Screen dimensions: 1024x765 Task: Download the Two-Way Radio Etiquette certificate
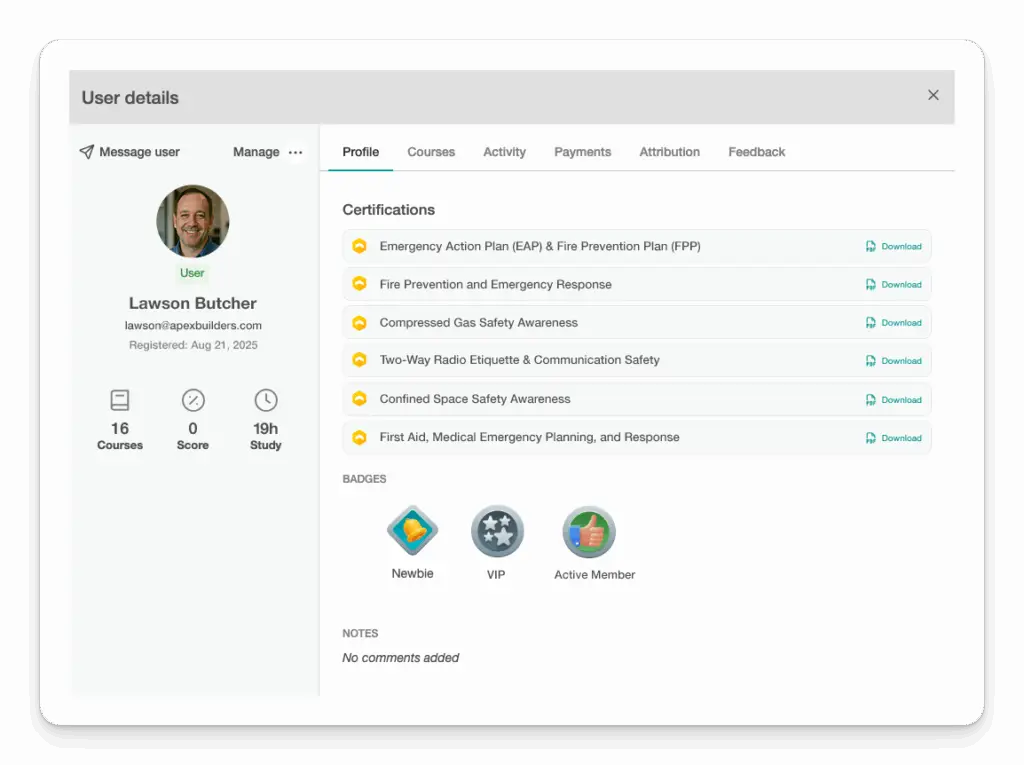point(895,361)
